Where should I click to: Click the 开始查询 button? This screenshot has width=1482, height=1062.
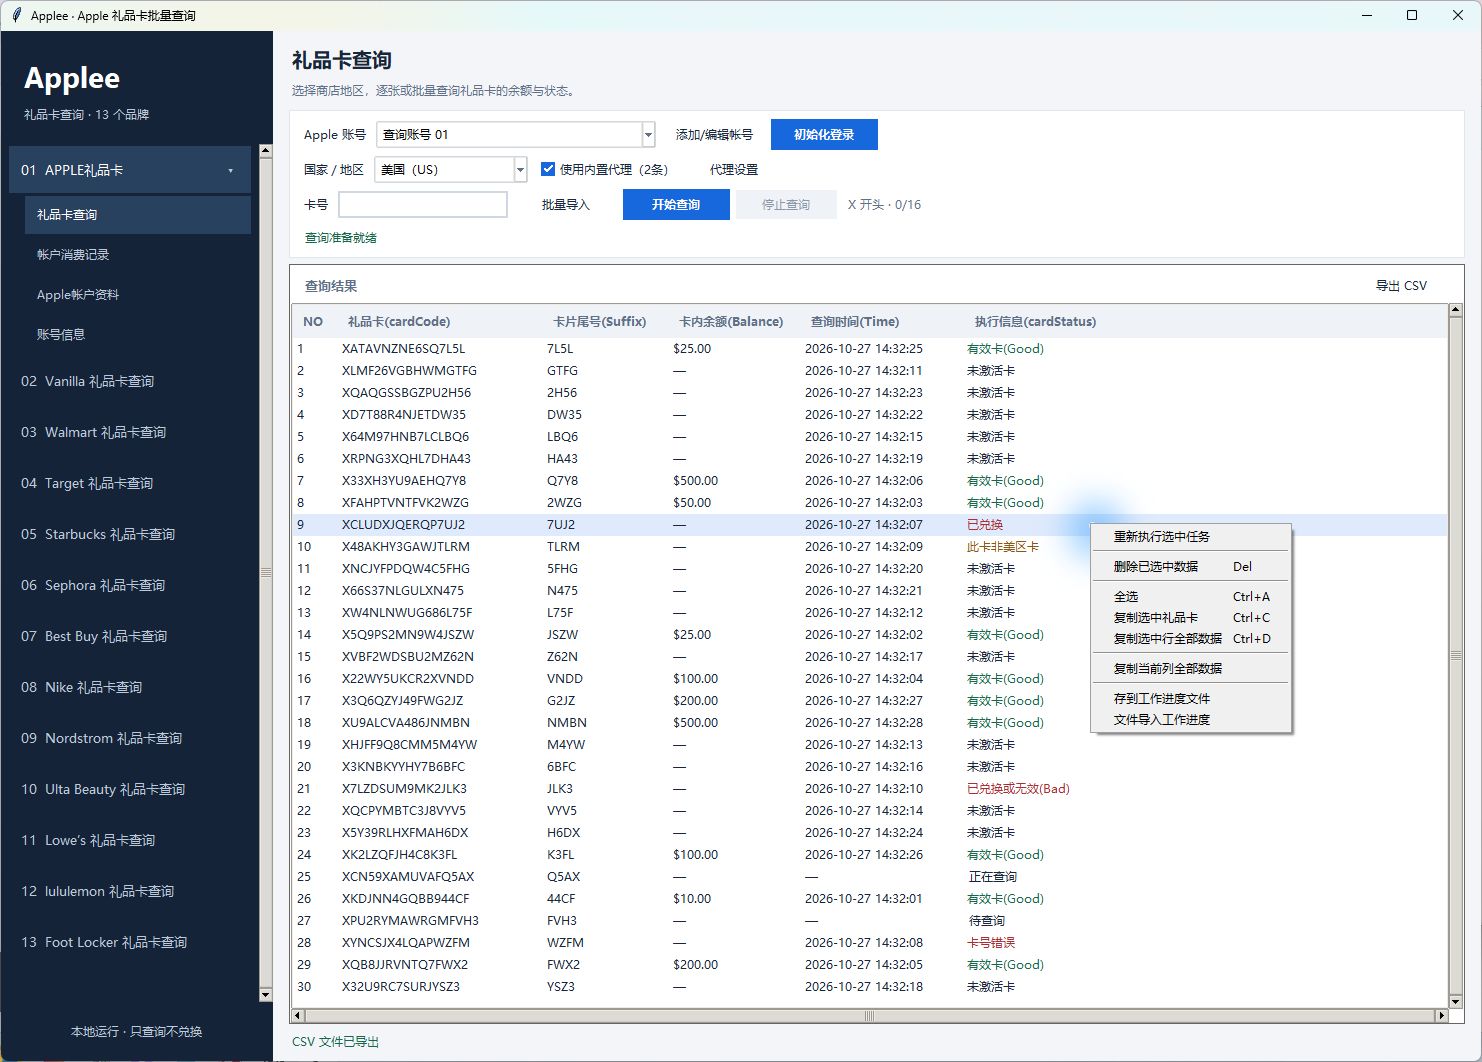(676, 205)
